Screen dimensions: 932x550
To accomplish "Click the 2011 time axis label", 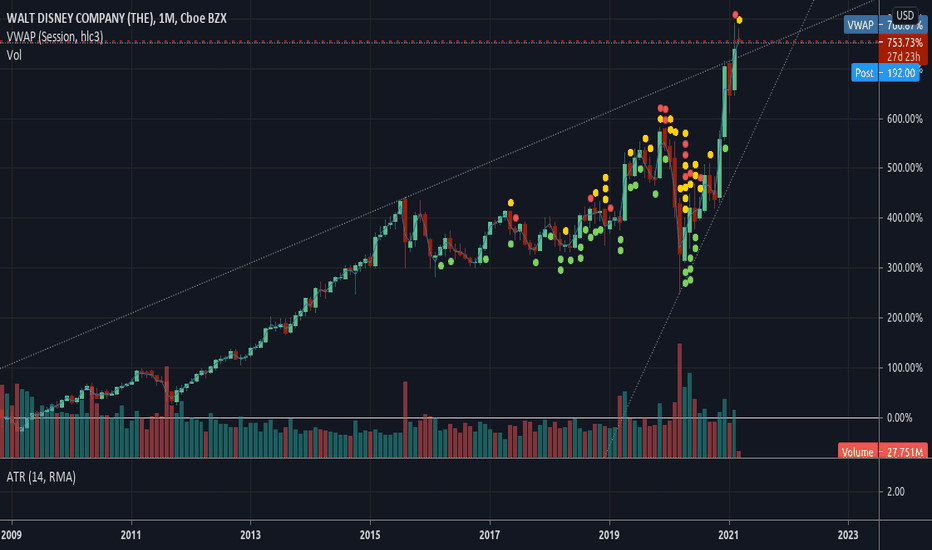I will [x=131, y=535].
